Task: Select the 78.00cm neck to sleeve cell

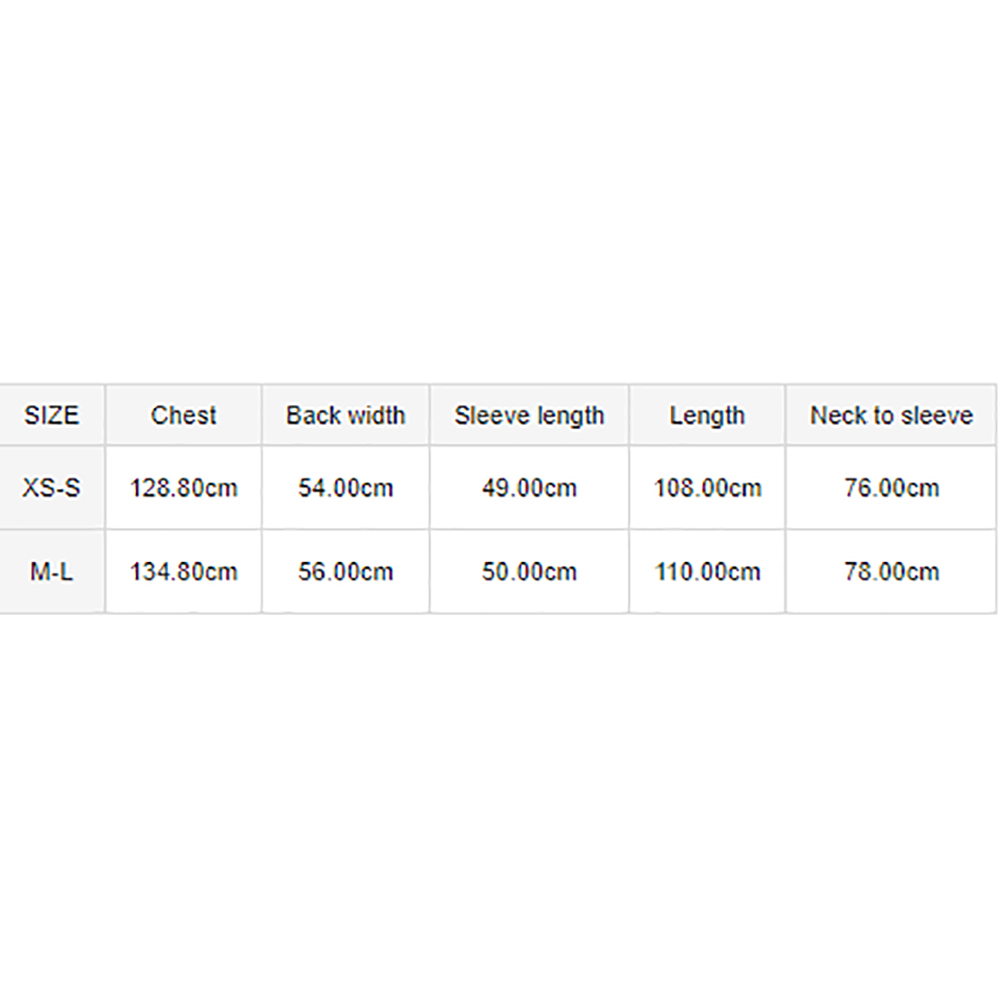Action: coord(892,571)
